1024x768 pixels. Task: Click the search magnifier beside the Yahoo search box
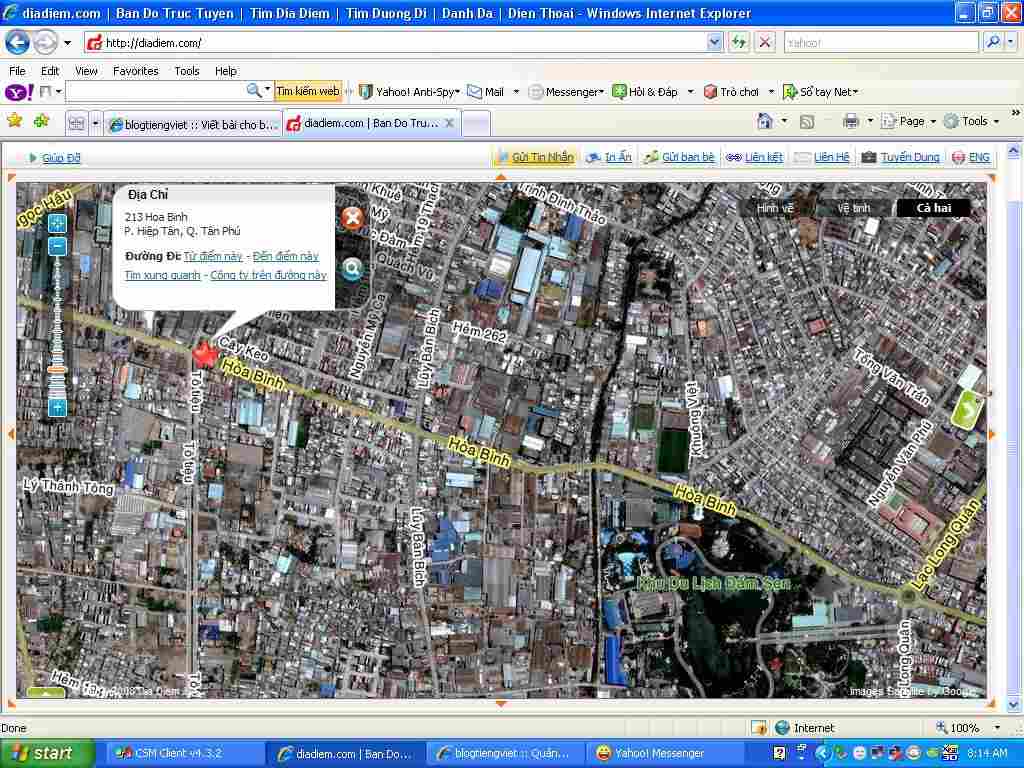pos(993,42)
